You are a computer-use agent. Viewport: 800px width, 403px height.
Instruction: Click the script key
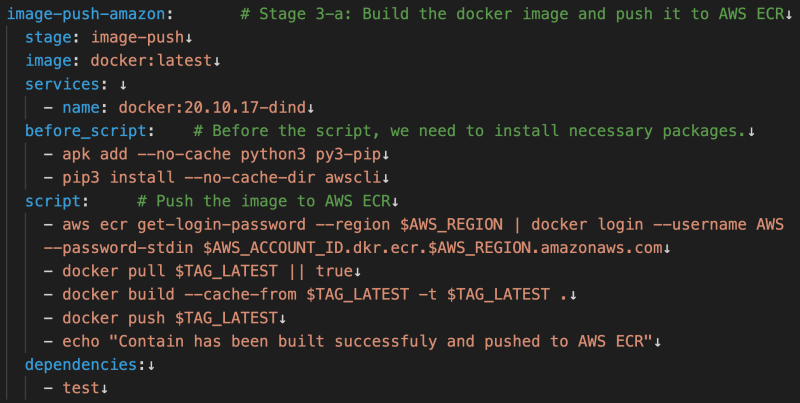tap(53, 201)
